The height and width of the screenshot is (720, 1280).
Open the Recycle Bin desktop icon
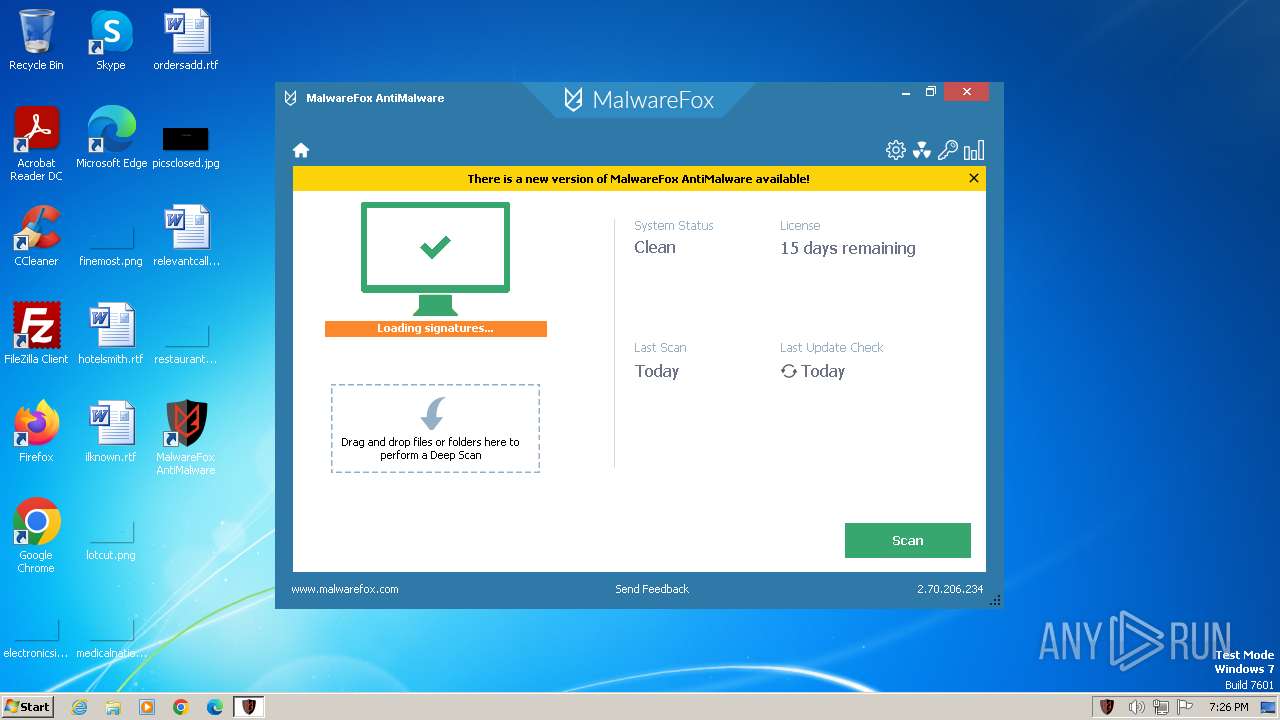[36, 40]
